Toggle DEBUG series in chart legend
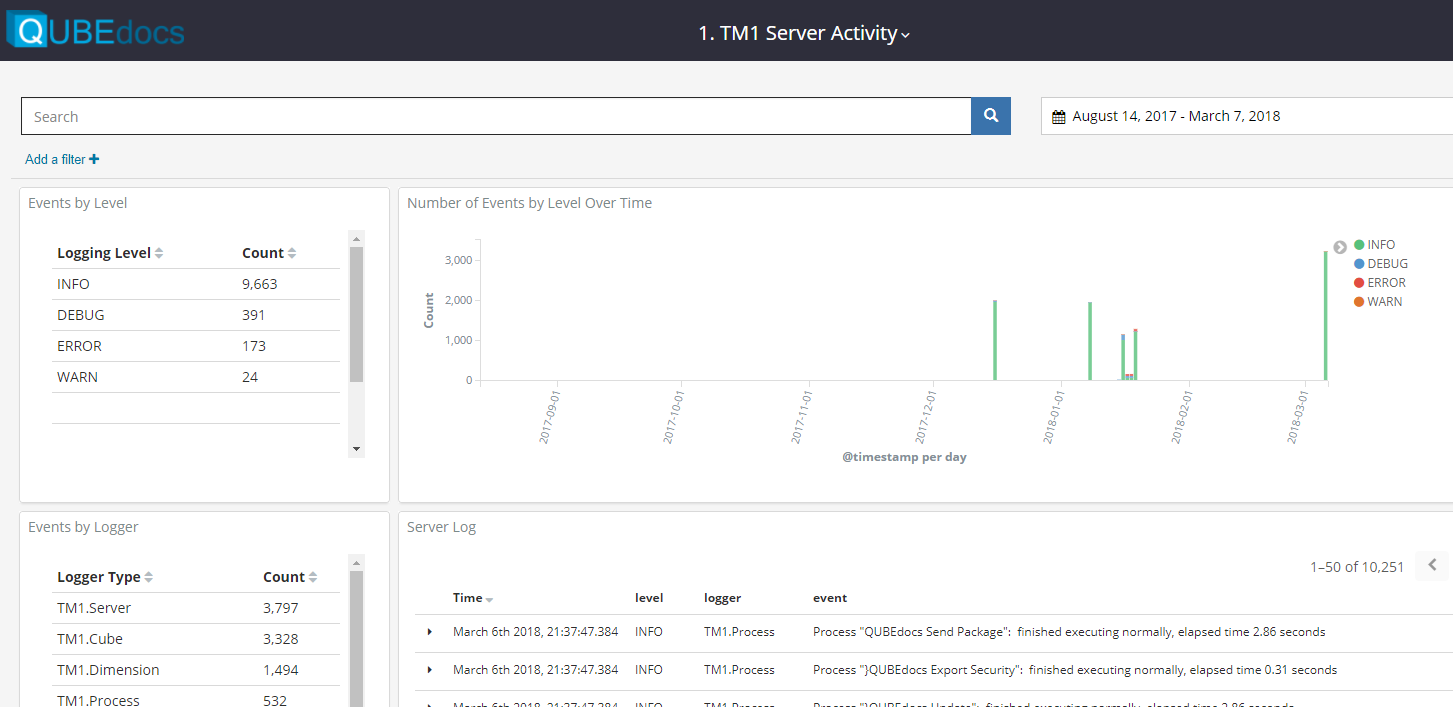 [1381, 264]
